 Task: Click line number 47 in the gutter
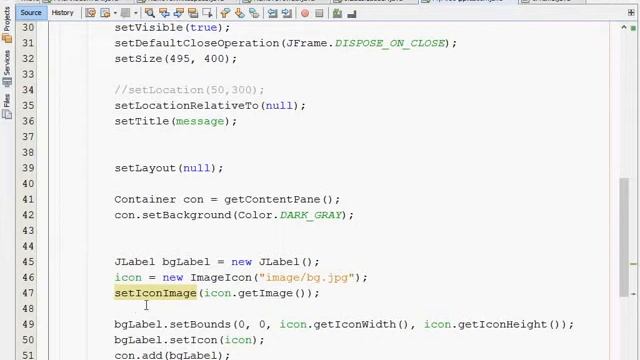[28, 293]
